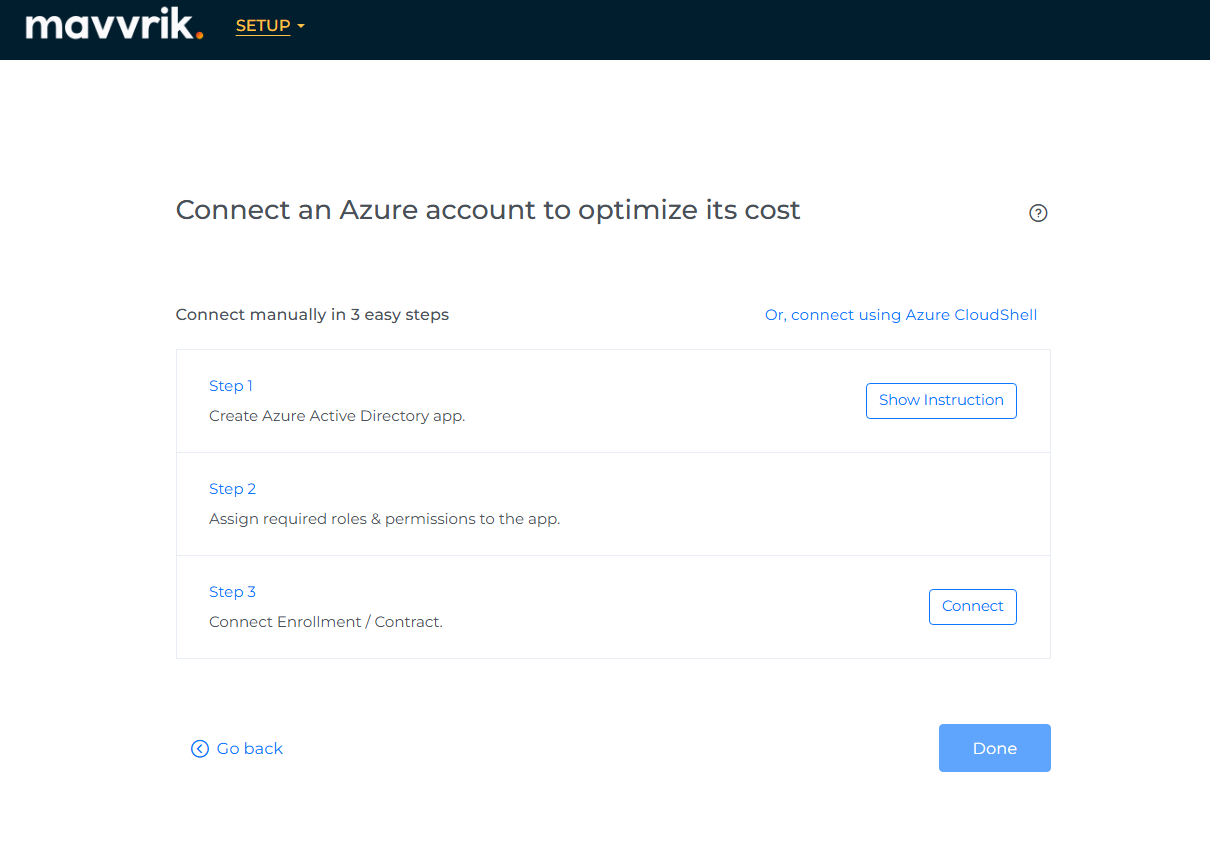The height and width of the screenshot is (842, 1210).
Task: Open the SETUP menu
Action: 263,26
